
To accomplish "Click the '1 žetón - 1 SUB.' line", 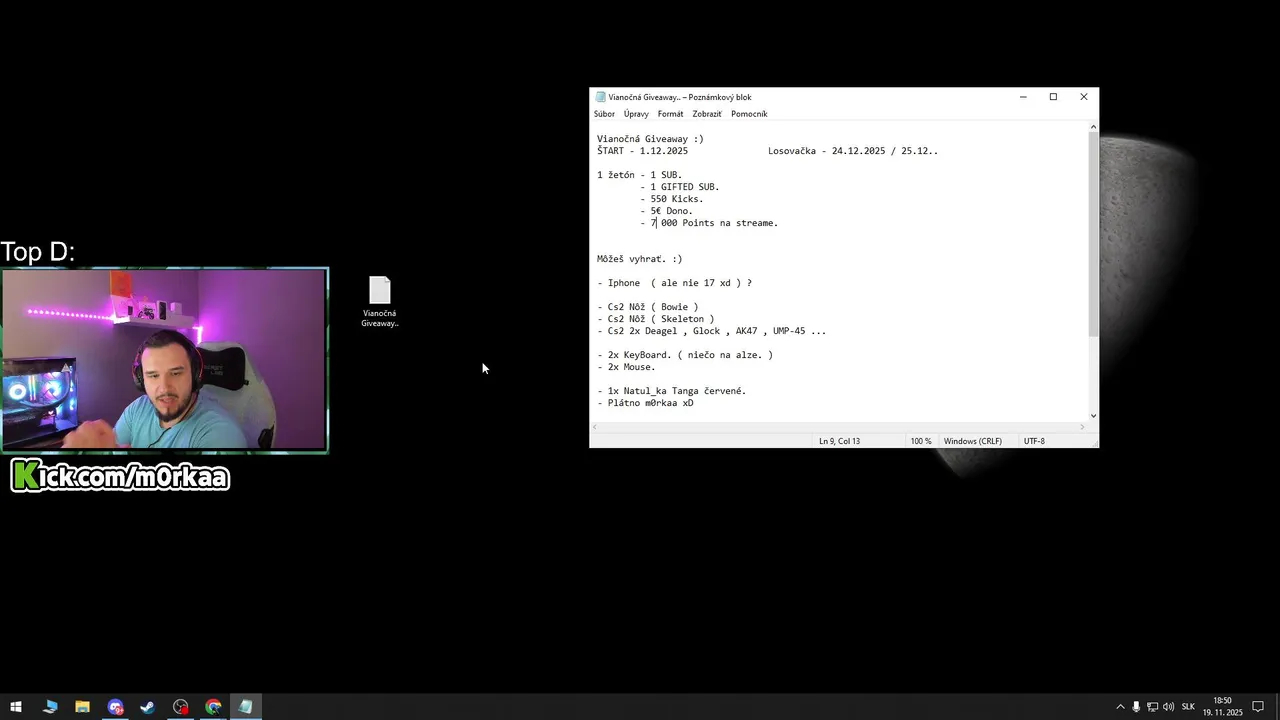I will tap(639, 175).
